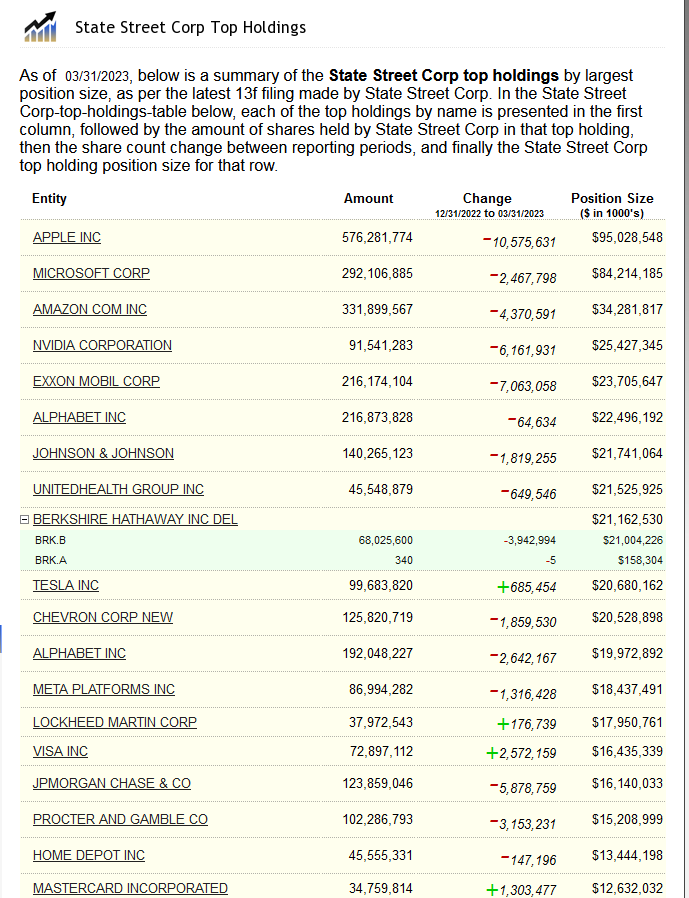Click Microsoft's position size $84,214,185
Image resolution: width=689 pixels, height=898 pixels.
coord(627,273)
